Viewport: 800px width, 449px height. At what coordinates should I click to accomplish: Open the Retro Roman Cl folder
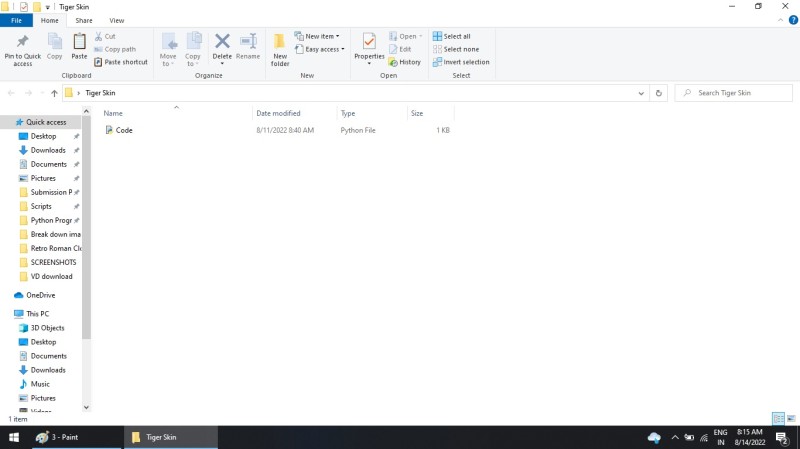coord(56,248)
